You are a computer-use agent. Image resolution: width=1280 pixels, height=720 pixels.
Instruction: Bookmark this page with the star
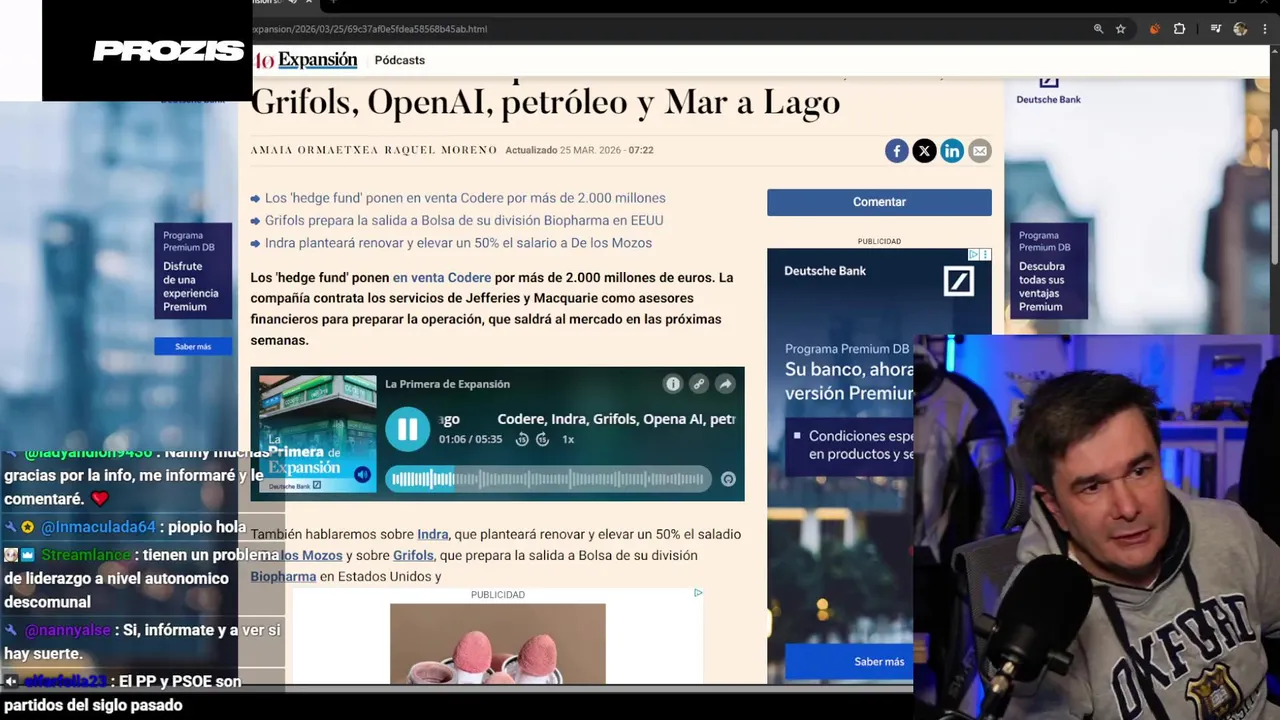[1121, 29]
